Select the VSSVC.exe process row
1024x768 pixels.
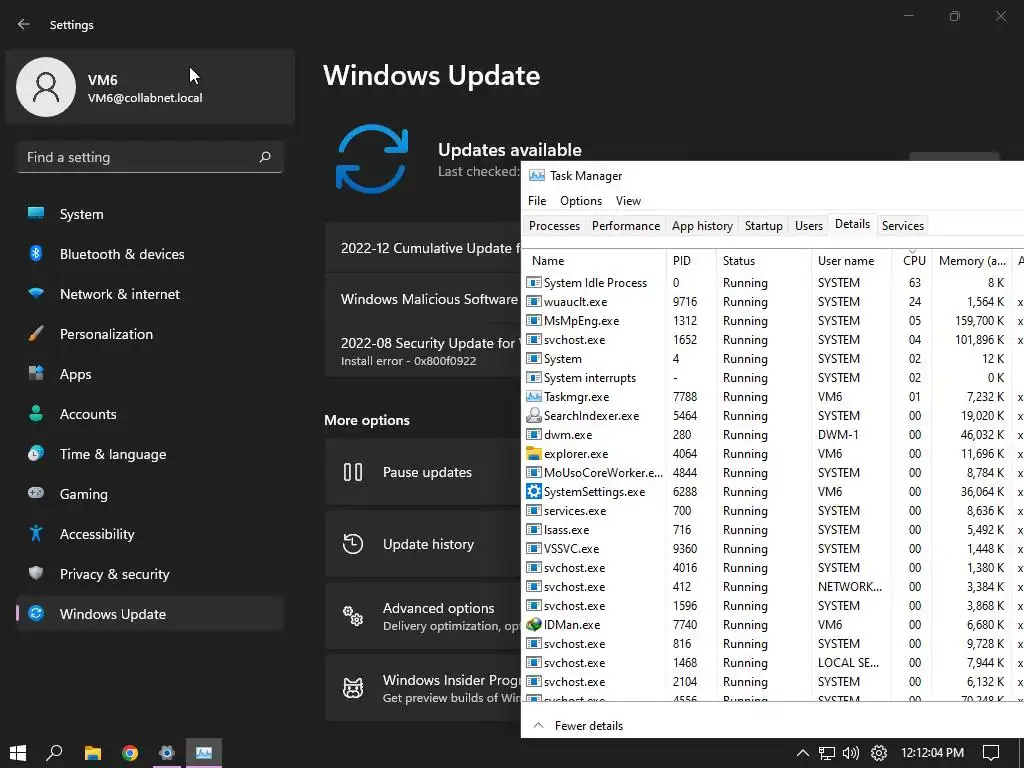(x=773, y=549)
